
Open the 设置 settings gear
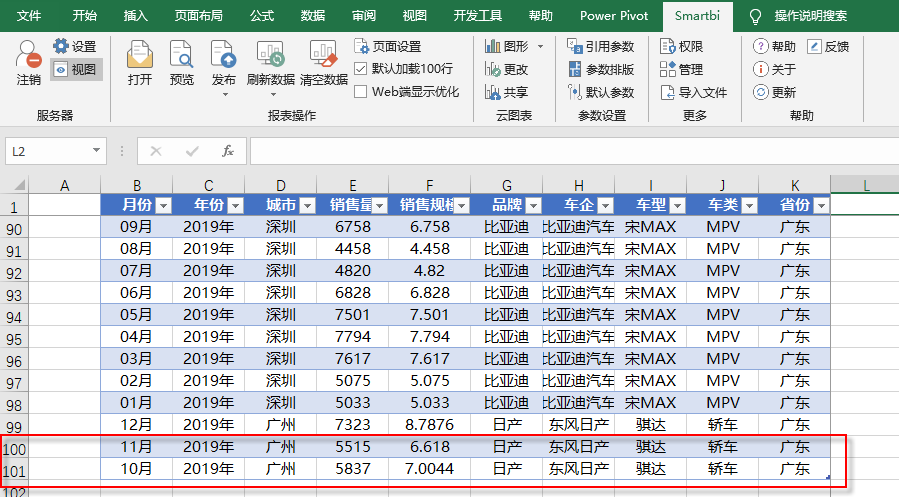click(60, 46)
